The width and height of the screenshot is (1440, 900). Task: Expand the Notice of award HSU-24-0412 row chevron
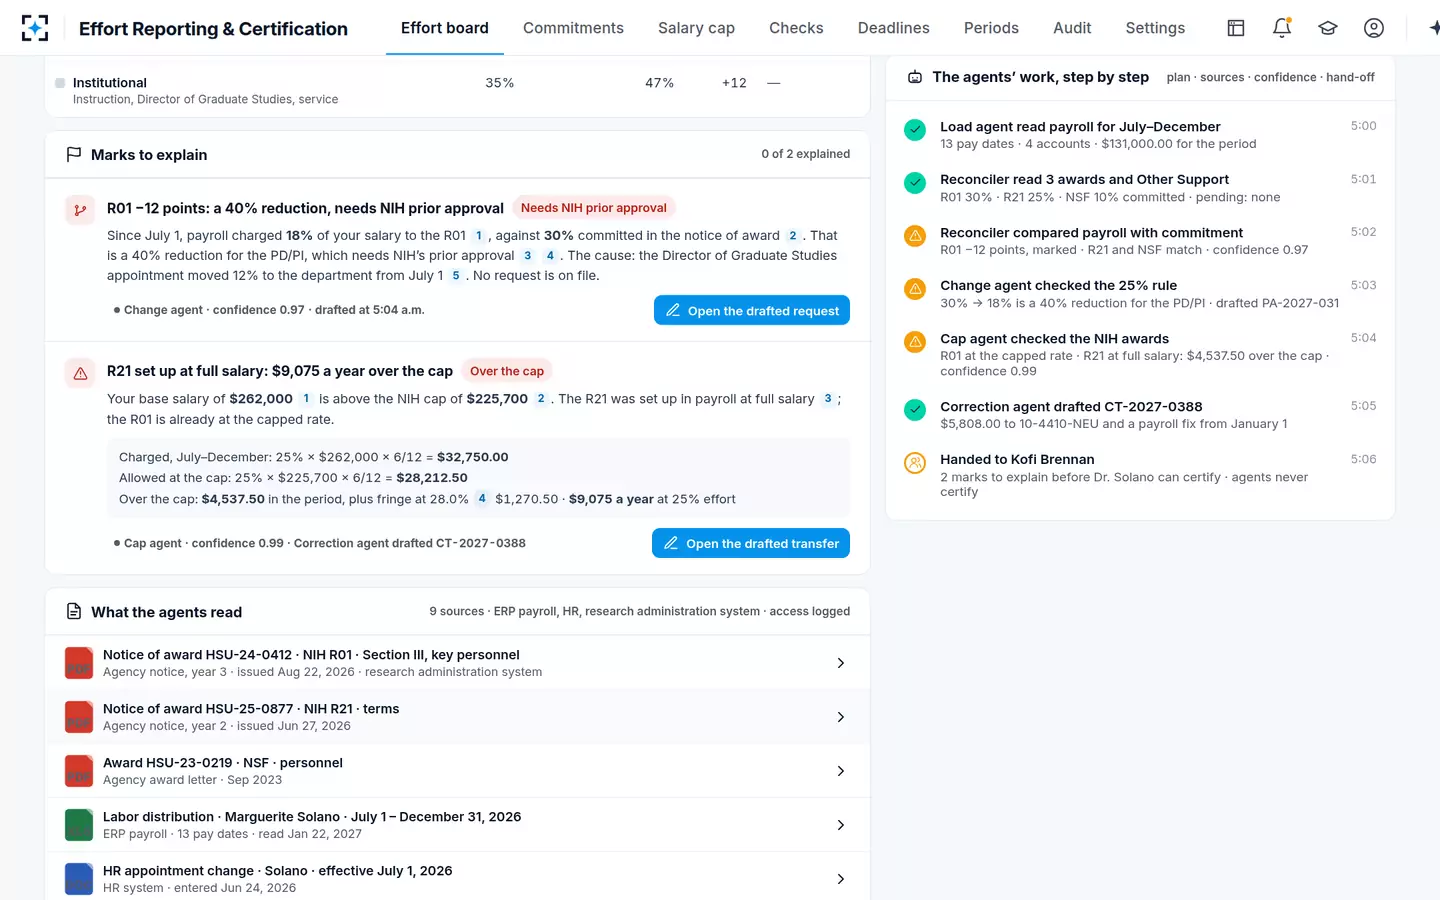(x=841, y=663)
